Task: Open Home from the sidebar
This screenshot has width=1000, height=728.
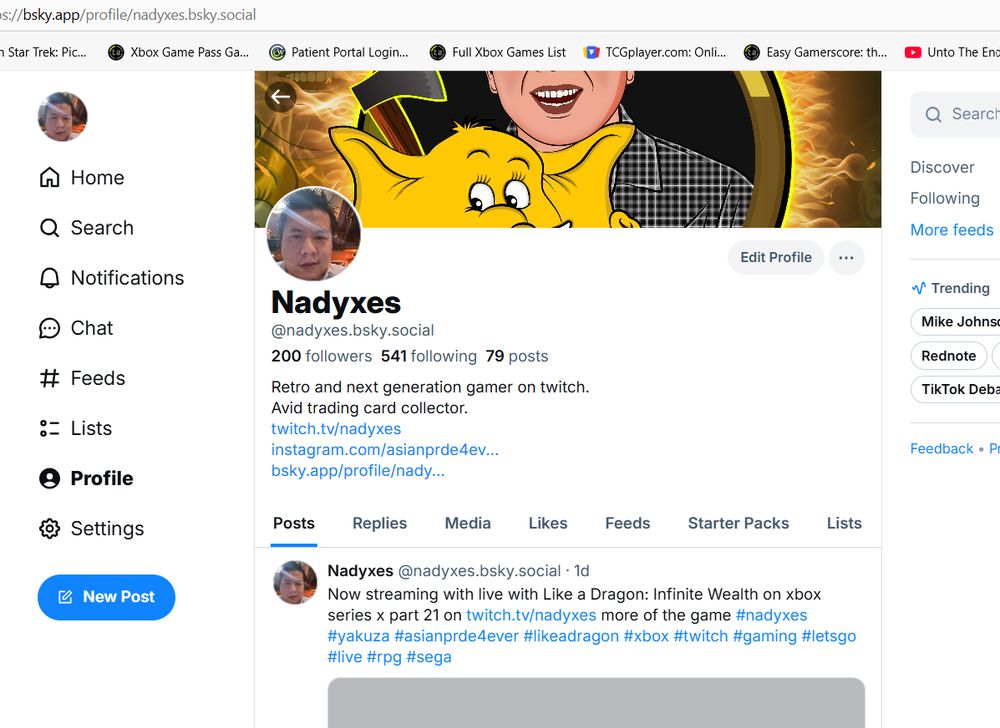Action: 82,177
